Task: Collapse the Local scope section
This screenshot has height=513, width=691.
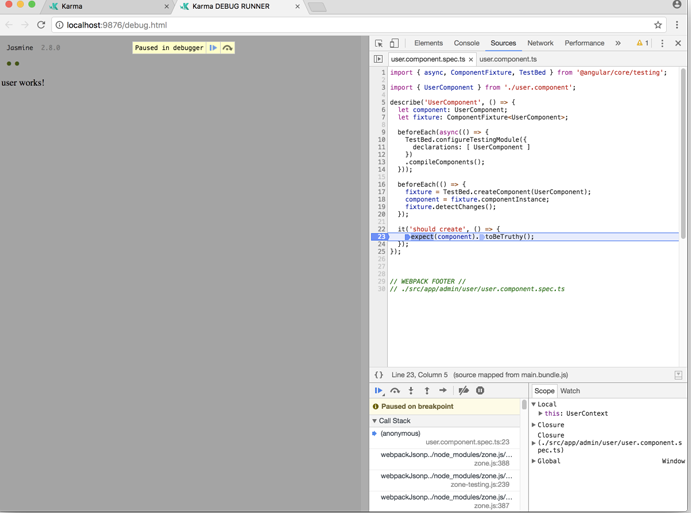Action: coord(534,404)
